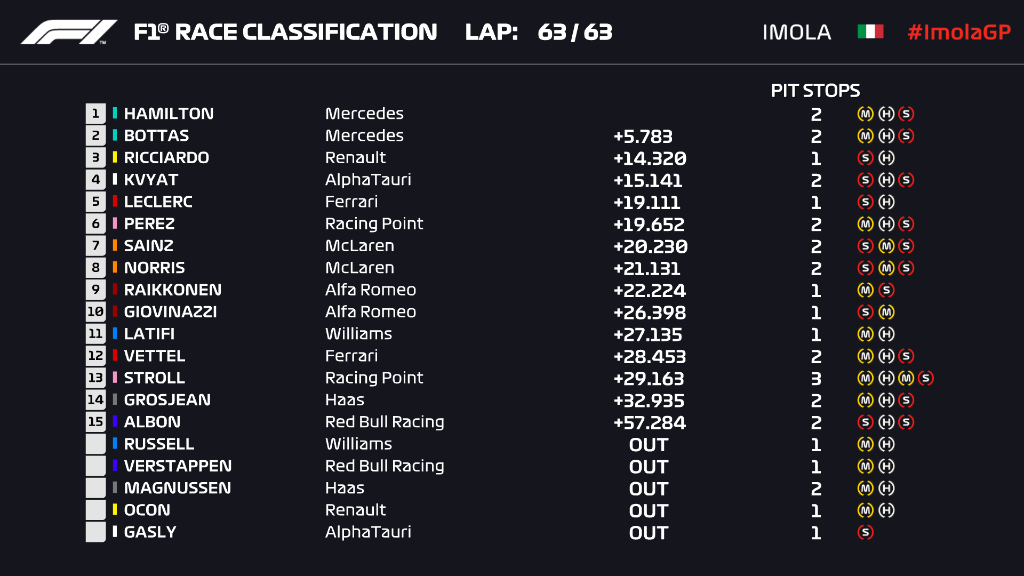Click Ricciardo's hard tyre icon
1024x576 pixels.
point(885,158)
